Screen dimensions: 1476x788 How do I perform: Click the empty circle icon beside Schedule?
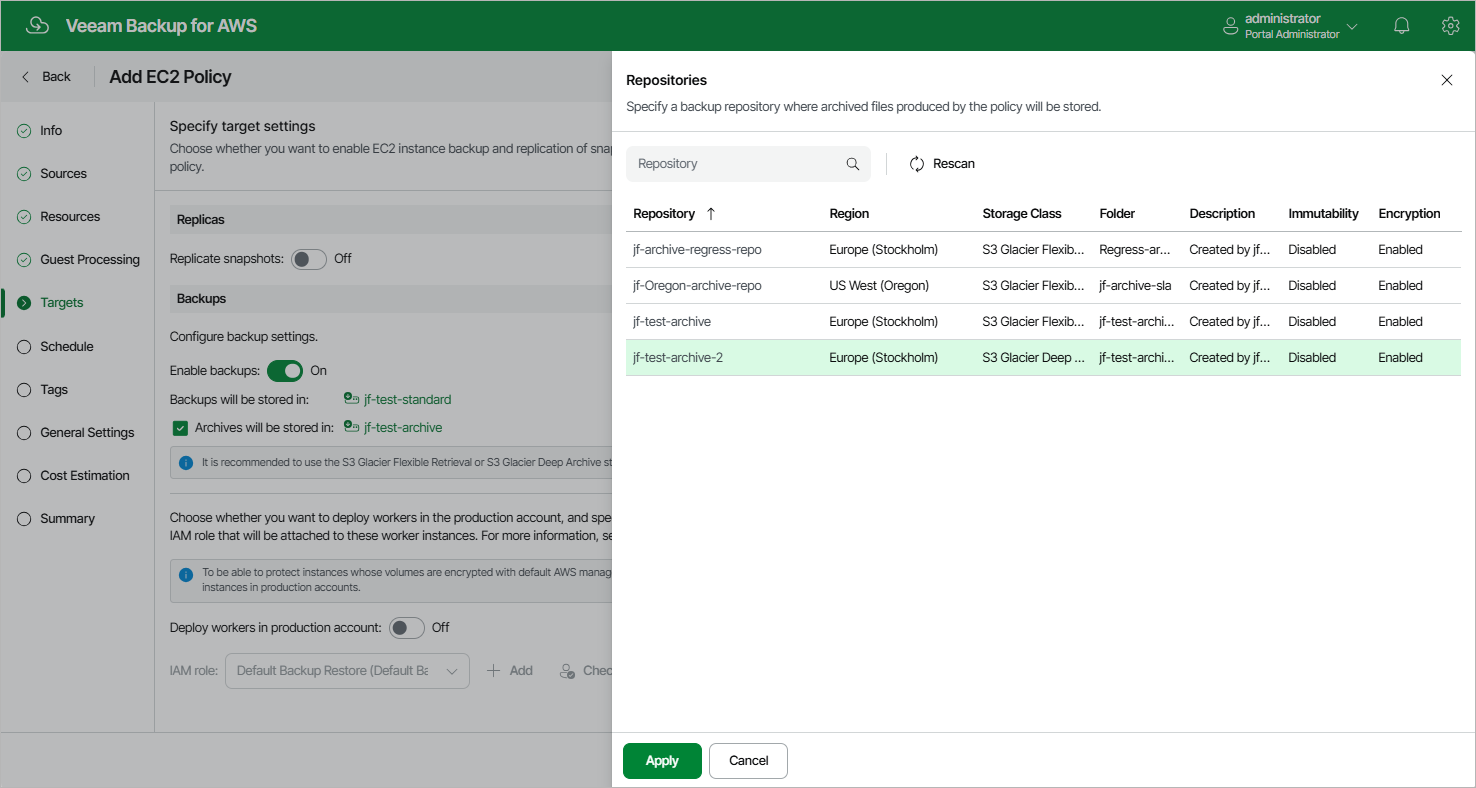tap(24, 347)
